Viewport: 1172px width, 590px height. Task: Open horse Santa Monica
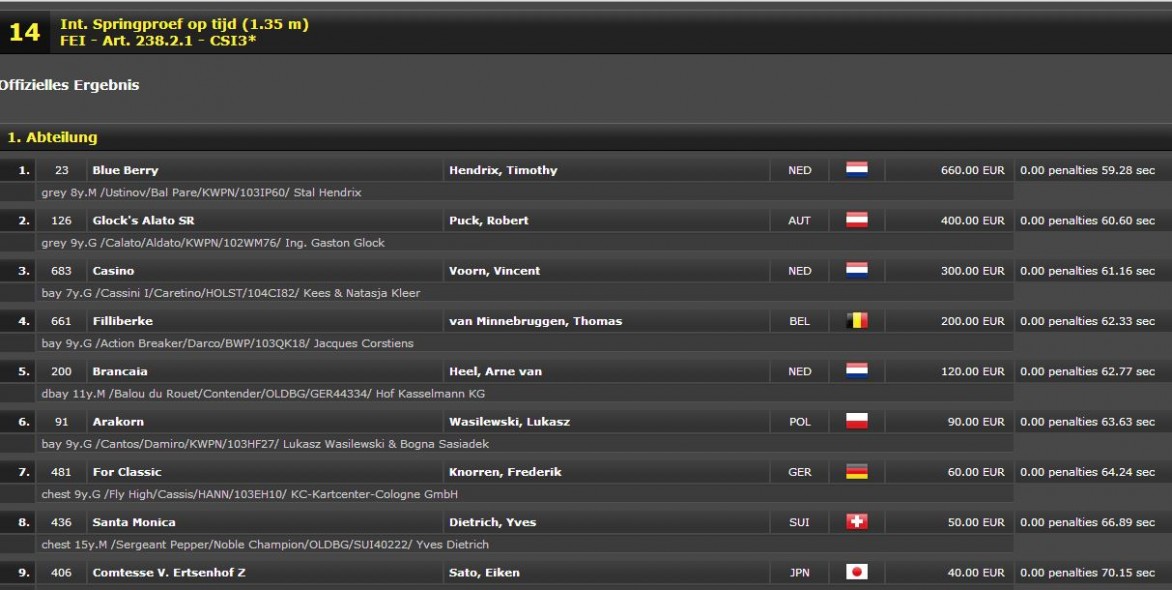(134, 523)
